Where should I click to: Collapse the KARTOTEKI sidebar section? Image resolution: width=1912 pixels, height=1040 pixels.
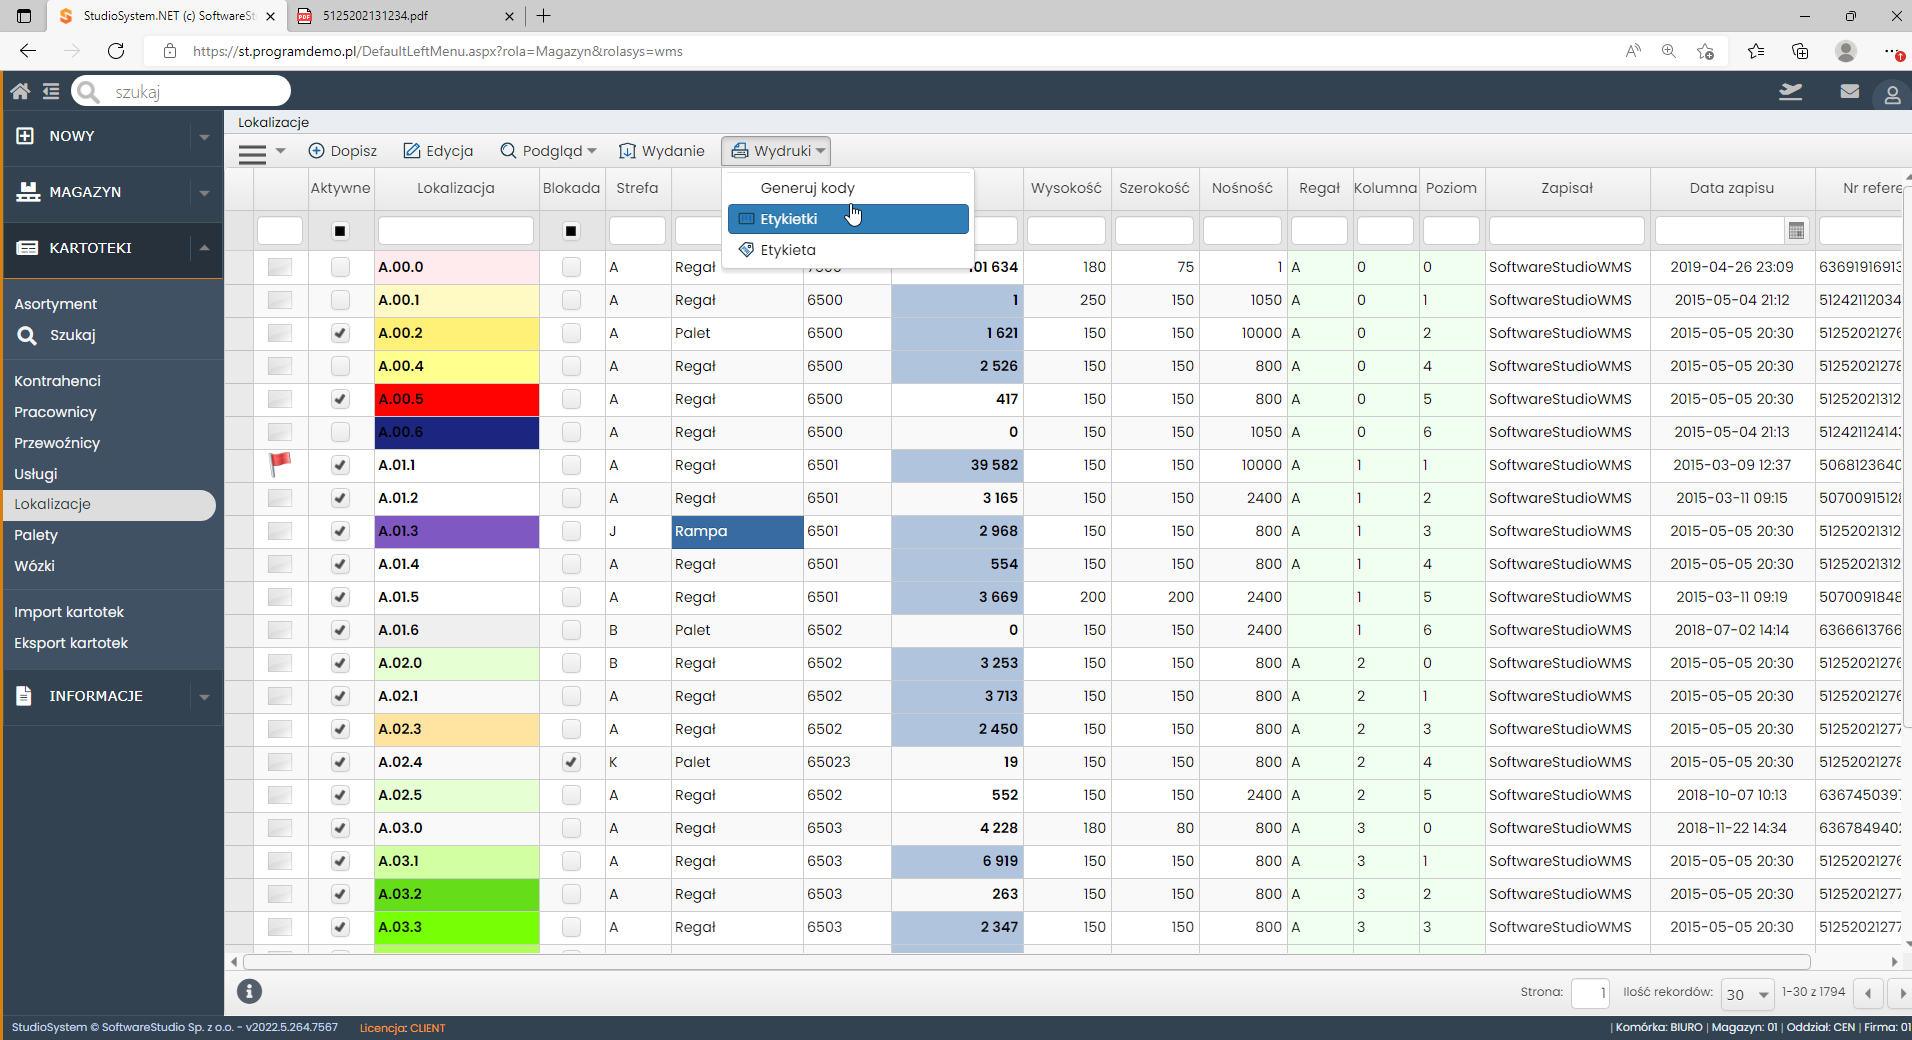[204, 248]
